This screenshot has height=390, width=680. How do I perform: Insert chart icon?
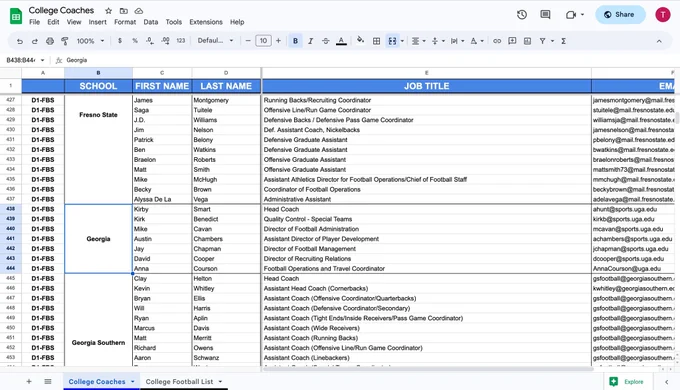(527, 41)
